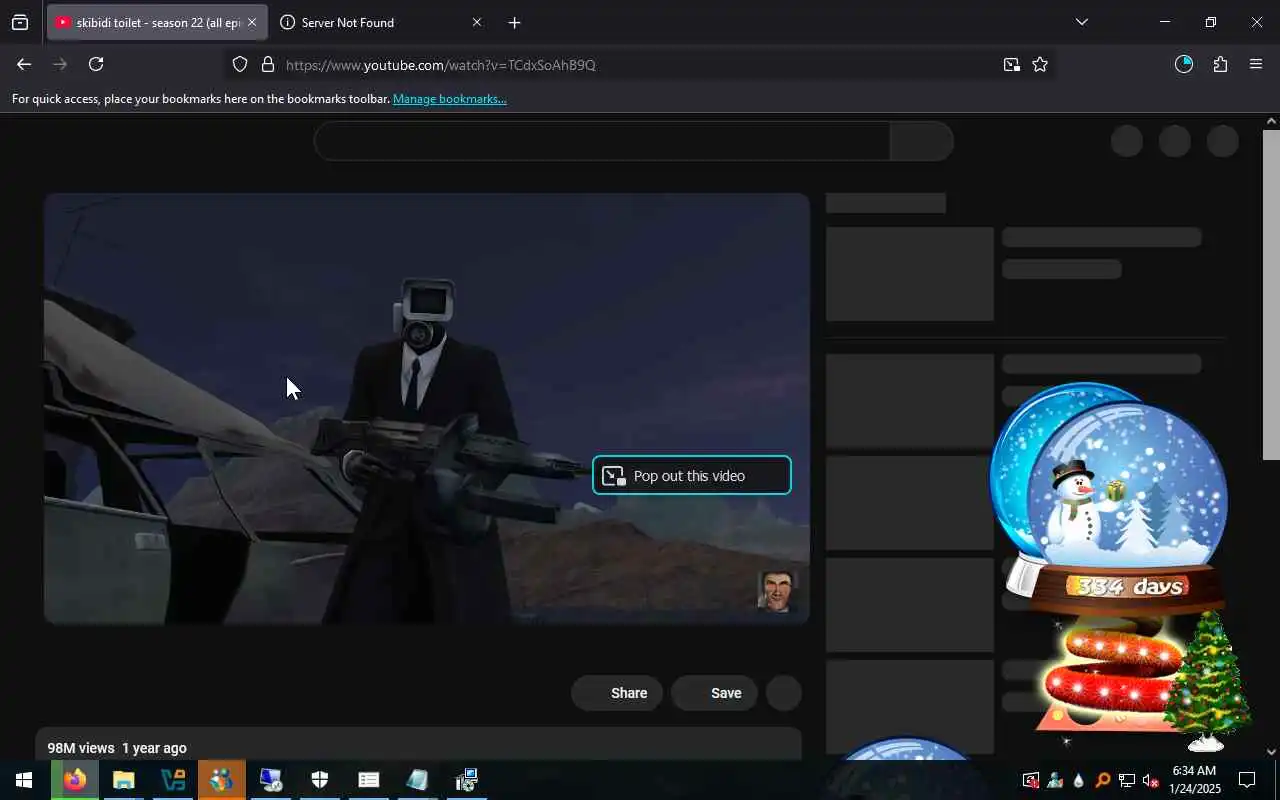The height and width of the screenshot is (800, 1280).
Task: Open Firefox from the taskbar
Action: tap(75, 780)
